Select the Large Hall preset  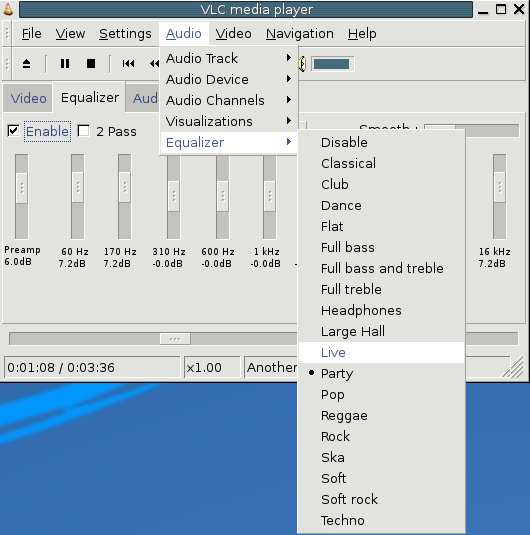tap(381, 332)
